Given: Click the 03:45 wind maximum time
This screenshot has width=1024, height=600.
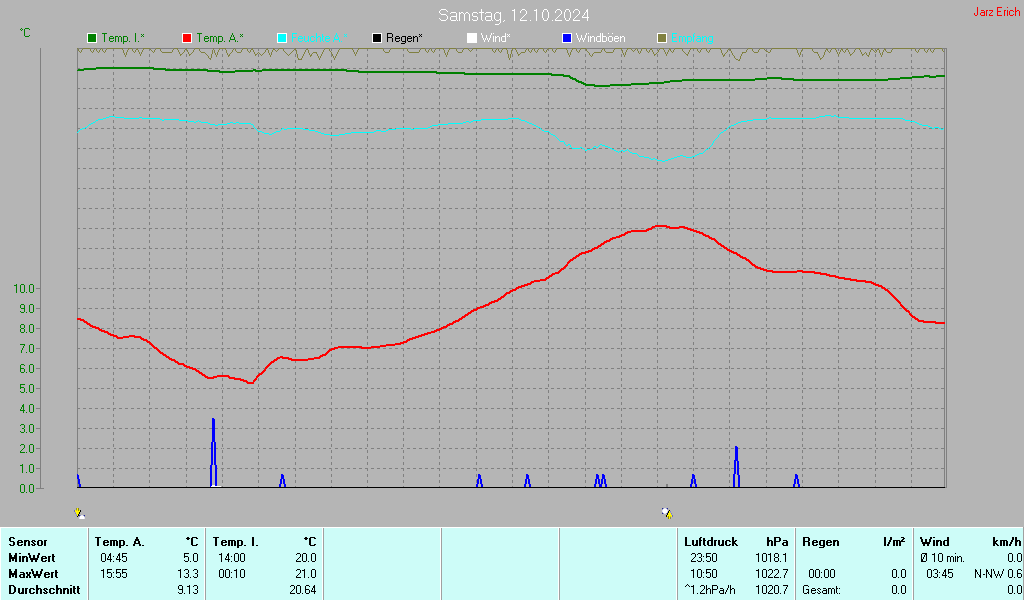Looking at the screenshot, I should (x=940, y=574).
